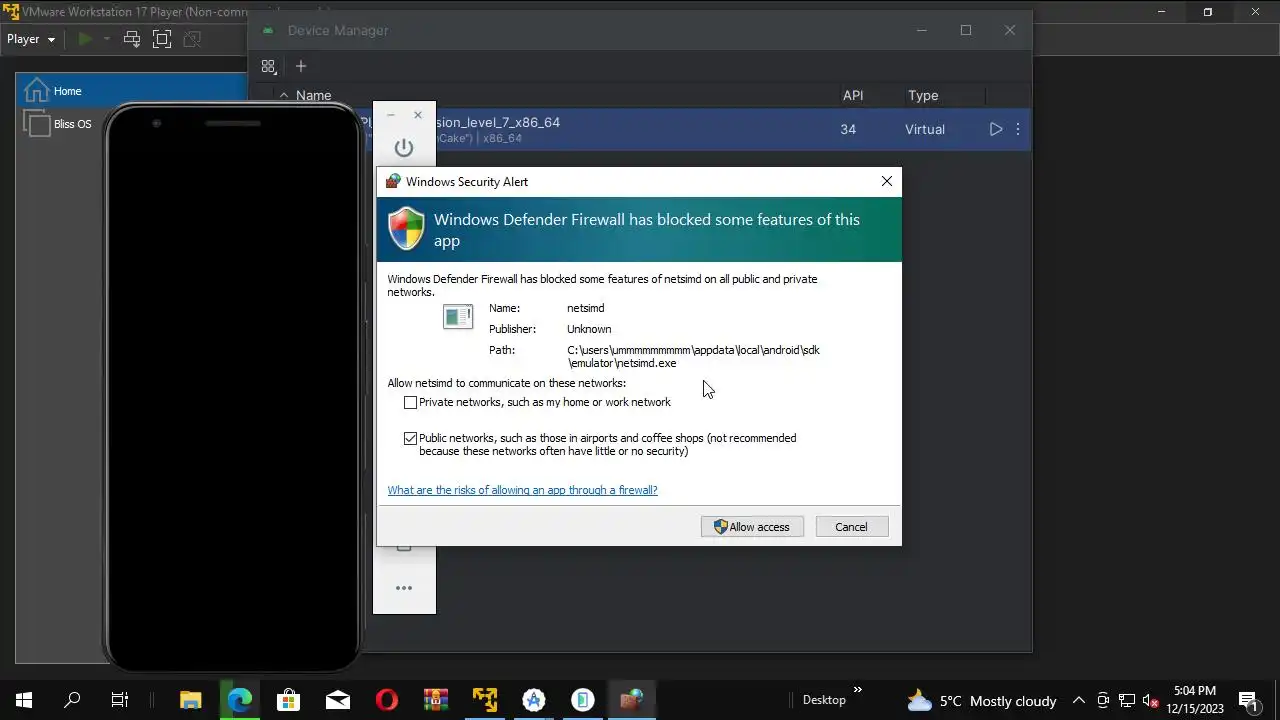
Task: Open Mail app from taskbar
Action: 338,700
